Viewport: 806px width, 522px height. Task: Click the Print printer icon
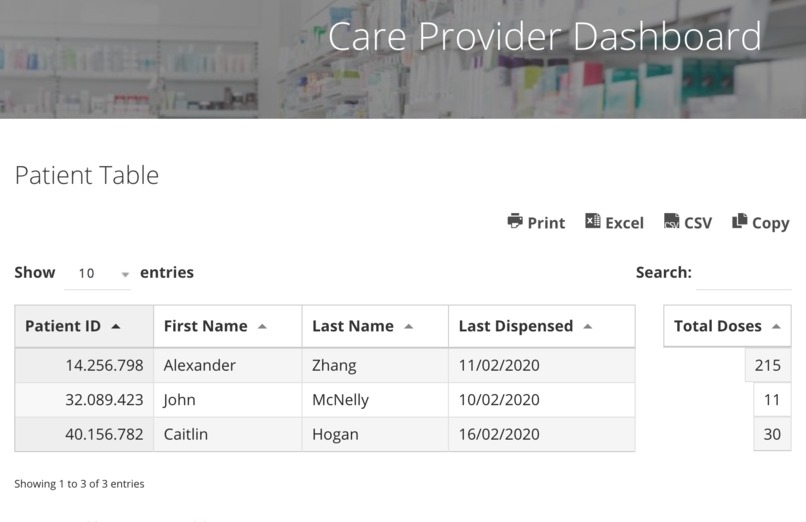[x=515, y=221]
